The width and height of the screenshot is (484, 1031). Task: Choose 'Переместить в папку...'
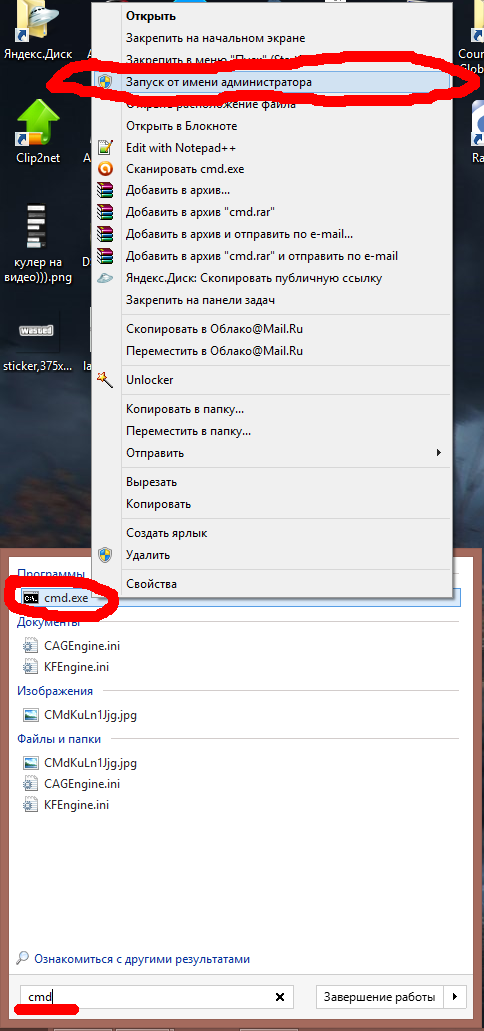click(272, 431)
